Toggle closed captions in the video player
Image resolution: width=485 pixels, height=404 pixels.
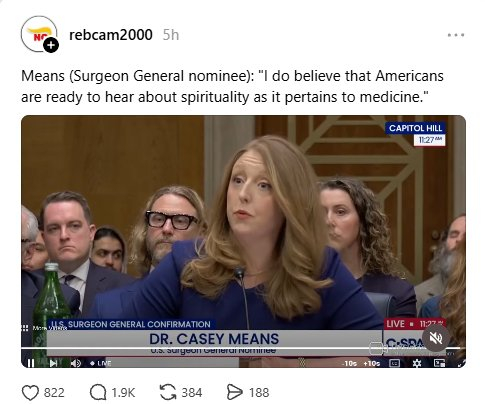click(x=394, y=363)
